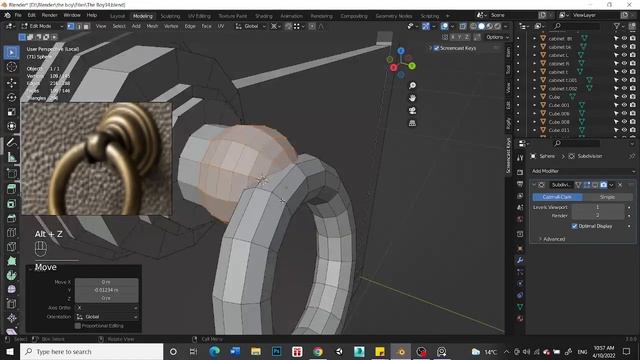Open the Orientation Global dropdown in Move panel
This screenshot has width=640, height=360.
[107, 317]
